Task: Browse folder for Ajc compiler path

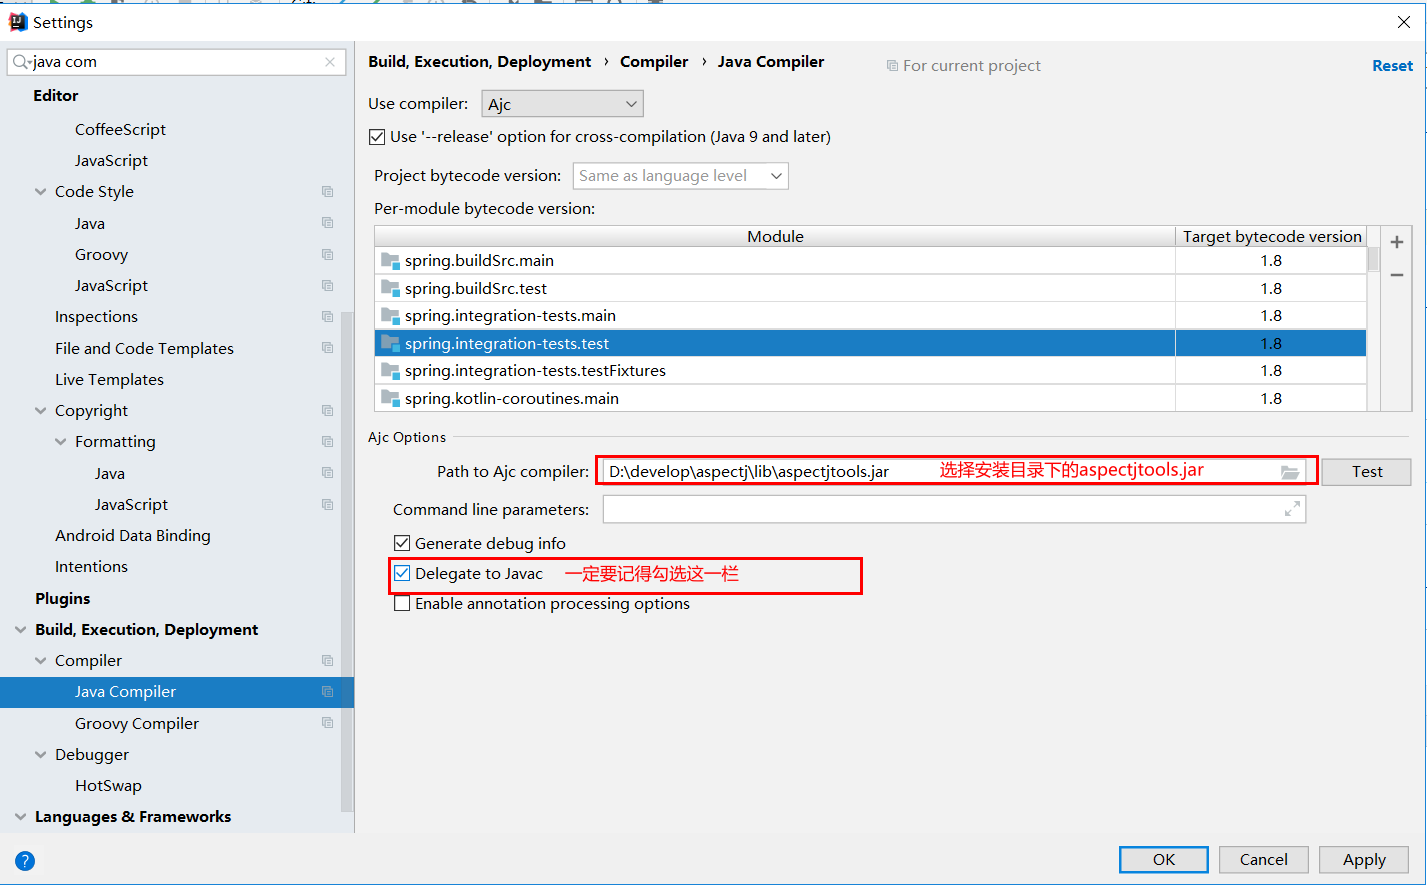Action: [1290, 472]
